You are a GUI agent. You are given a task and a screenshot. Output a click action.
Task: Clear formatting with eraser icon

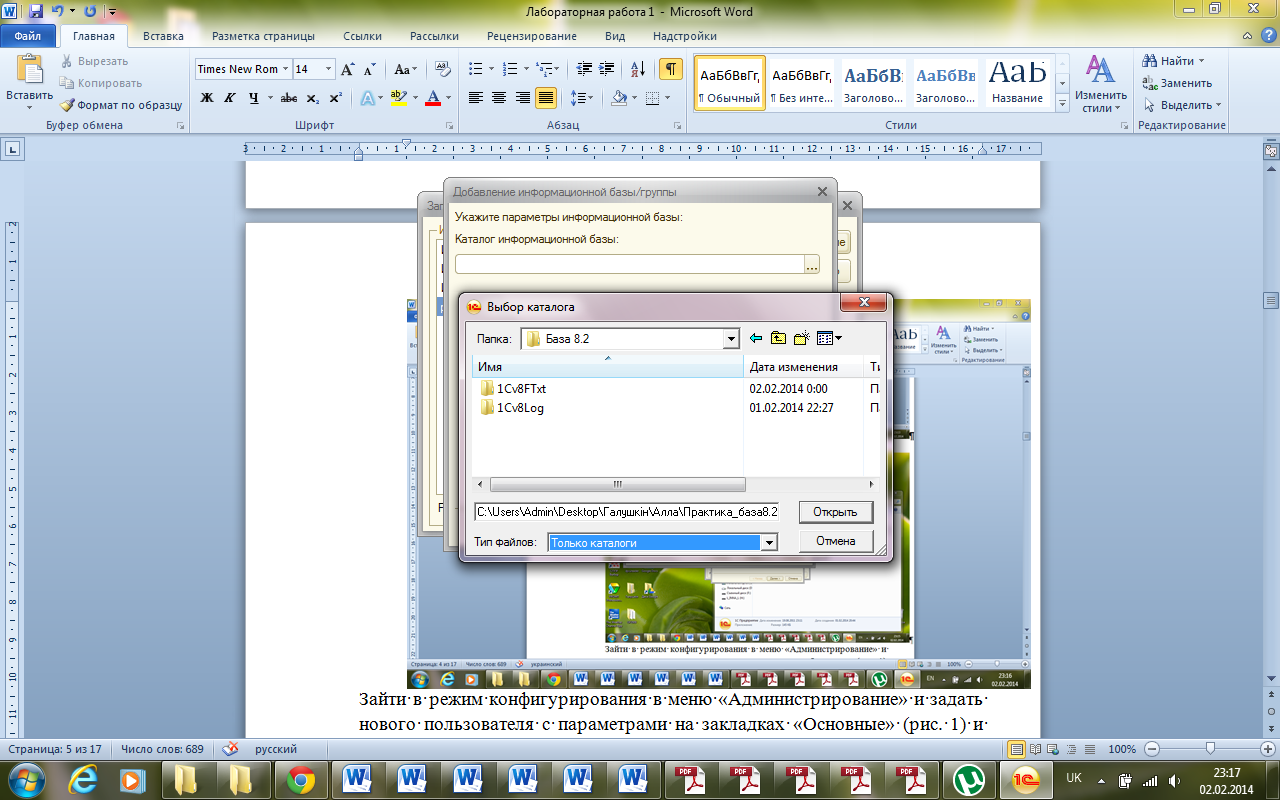[x=444, y=69]
